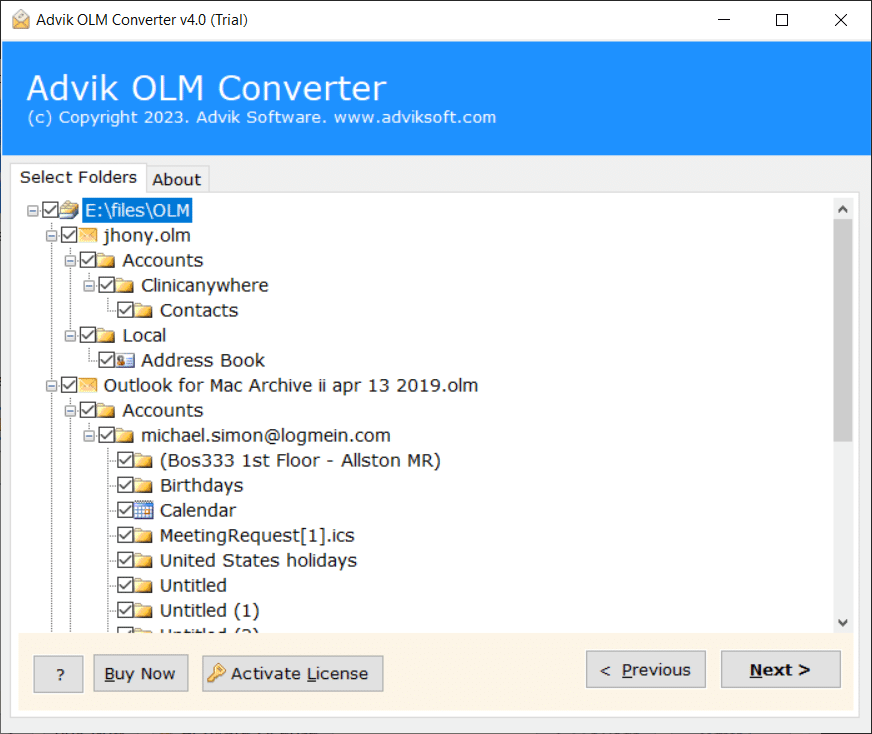
Task: Toggle the United States holidays checkbox
Action: [x=125, y=560]
